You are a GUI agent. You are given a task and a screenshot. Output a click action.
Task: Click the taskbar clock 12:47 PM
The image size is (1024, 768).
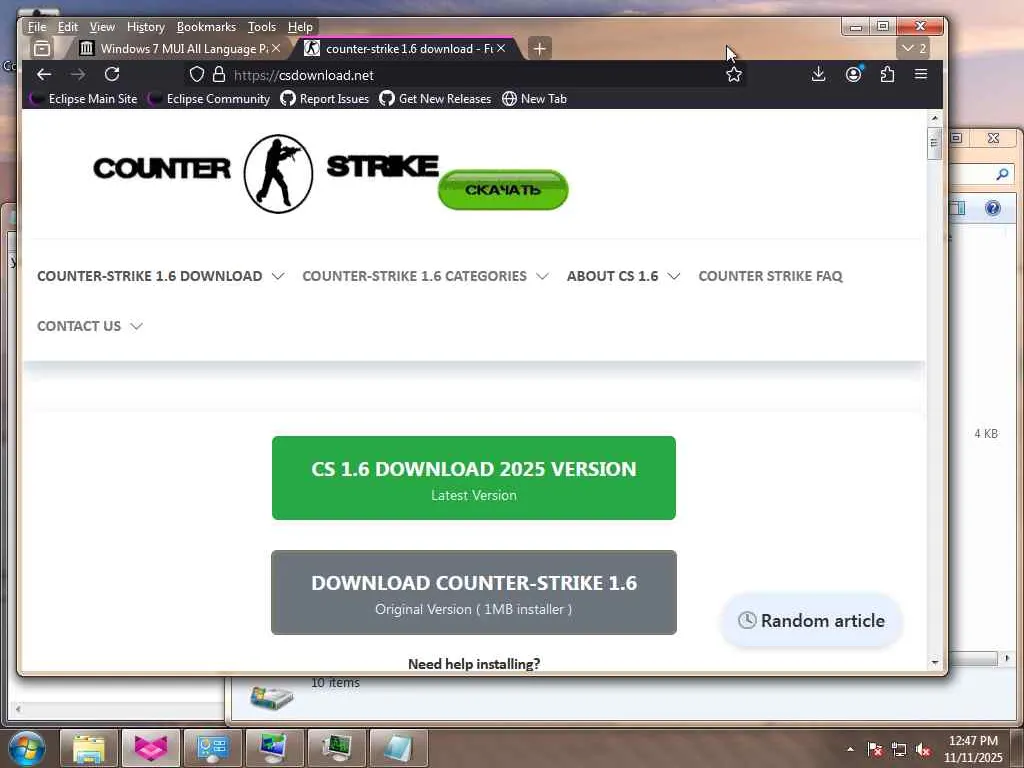(x=973, y=741)
